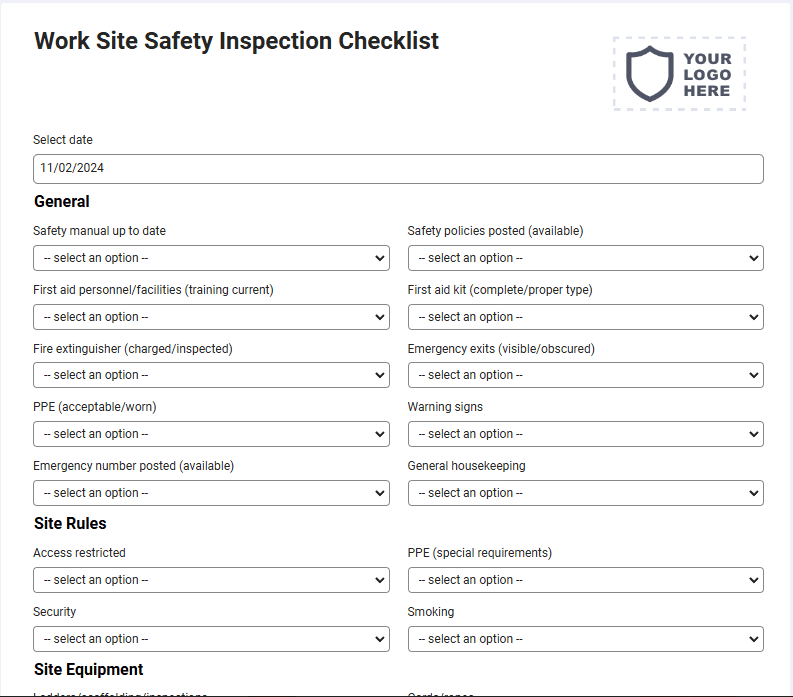Image resolution: width=793 pixels, height=697 pixels.
Task: Click the Site Equipment section heading
Action: tap(89, 670)
